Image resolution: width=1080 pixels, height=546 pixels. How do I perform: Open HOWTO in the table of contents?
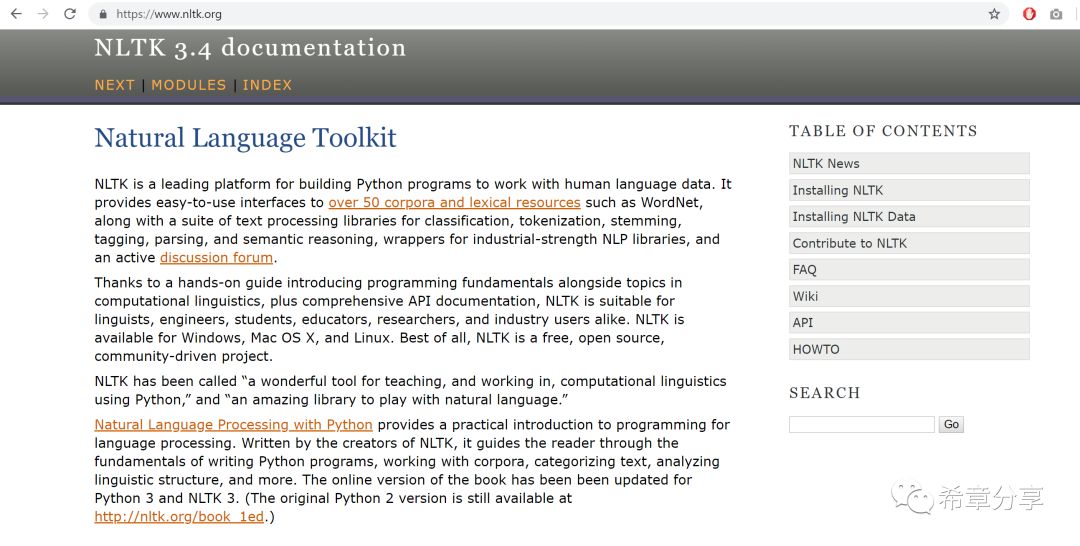[x=909, y=349]
